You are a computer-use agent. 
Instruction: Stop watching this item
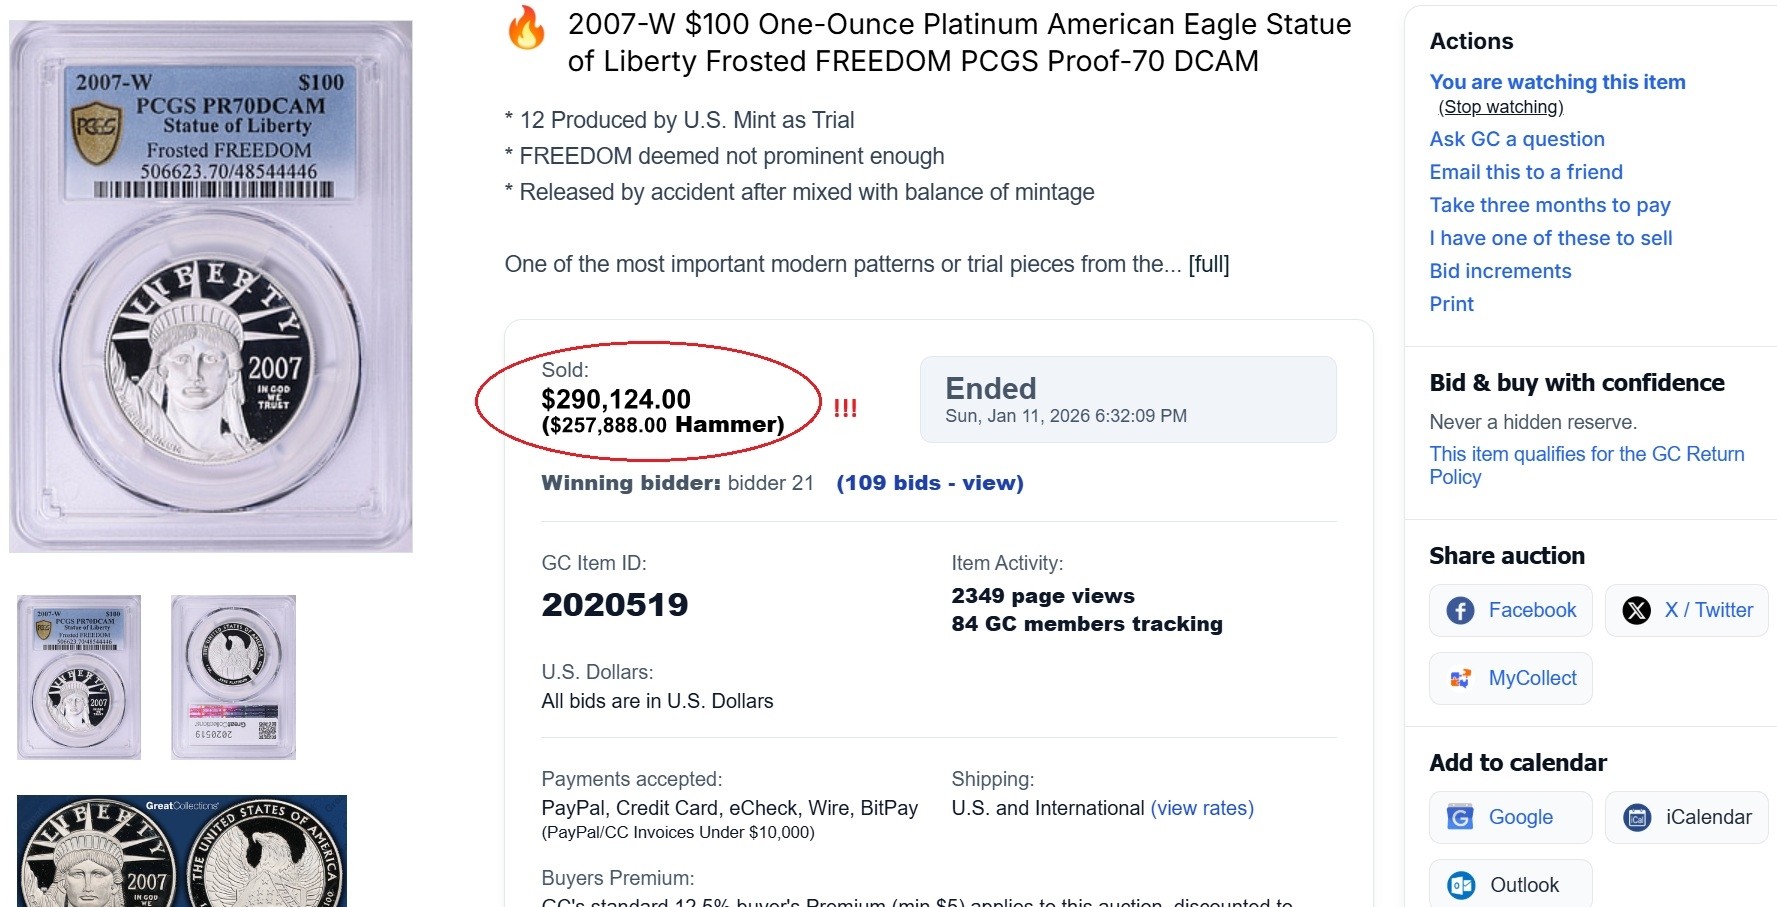pyautogui.click(x=1500, y=107)
